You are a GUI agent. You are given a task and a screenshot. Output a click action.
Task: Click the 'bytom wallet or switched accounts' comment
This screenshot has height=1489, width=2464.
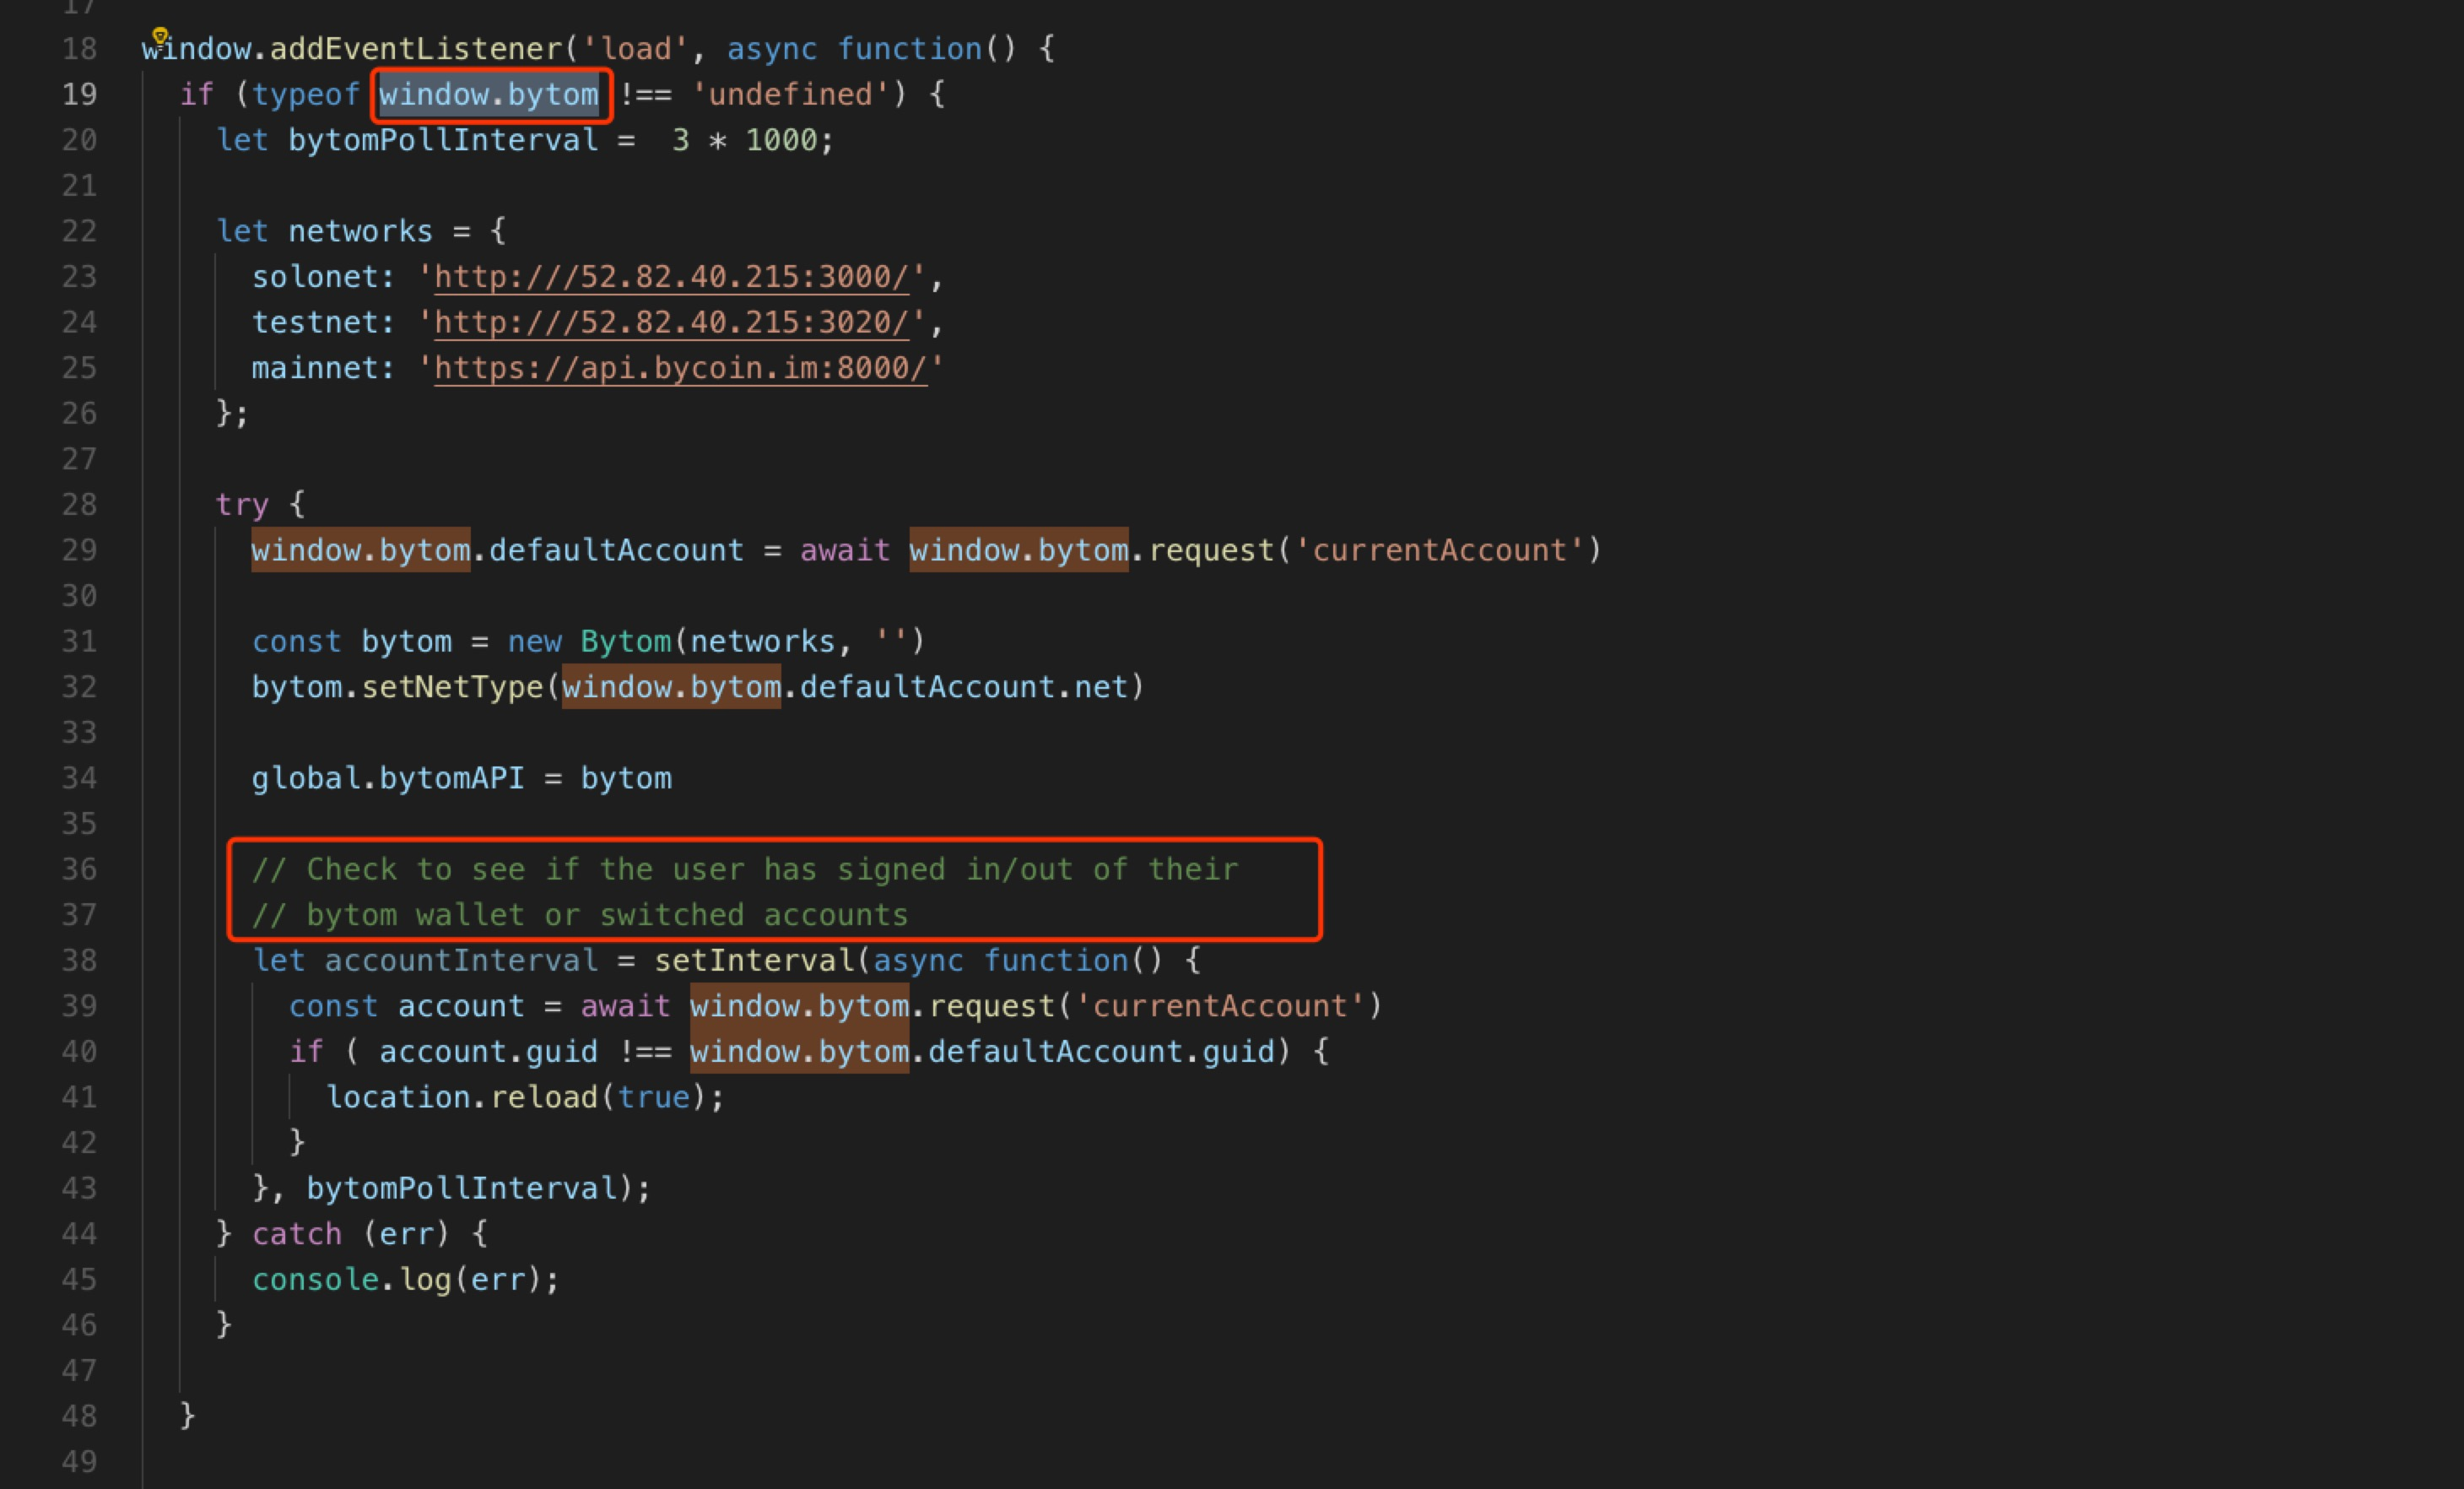pyautogui.click(x=580, y=915)
